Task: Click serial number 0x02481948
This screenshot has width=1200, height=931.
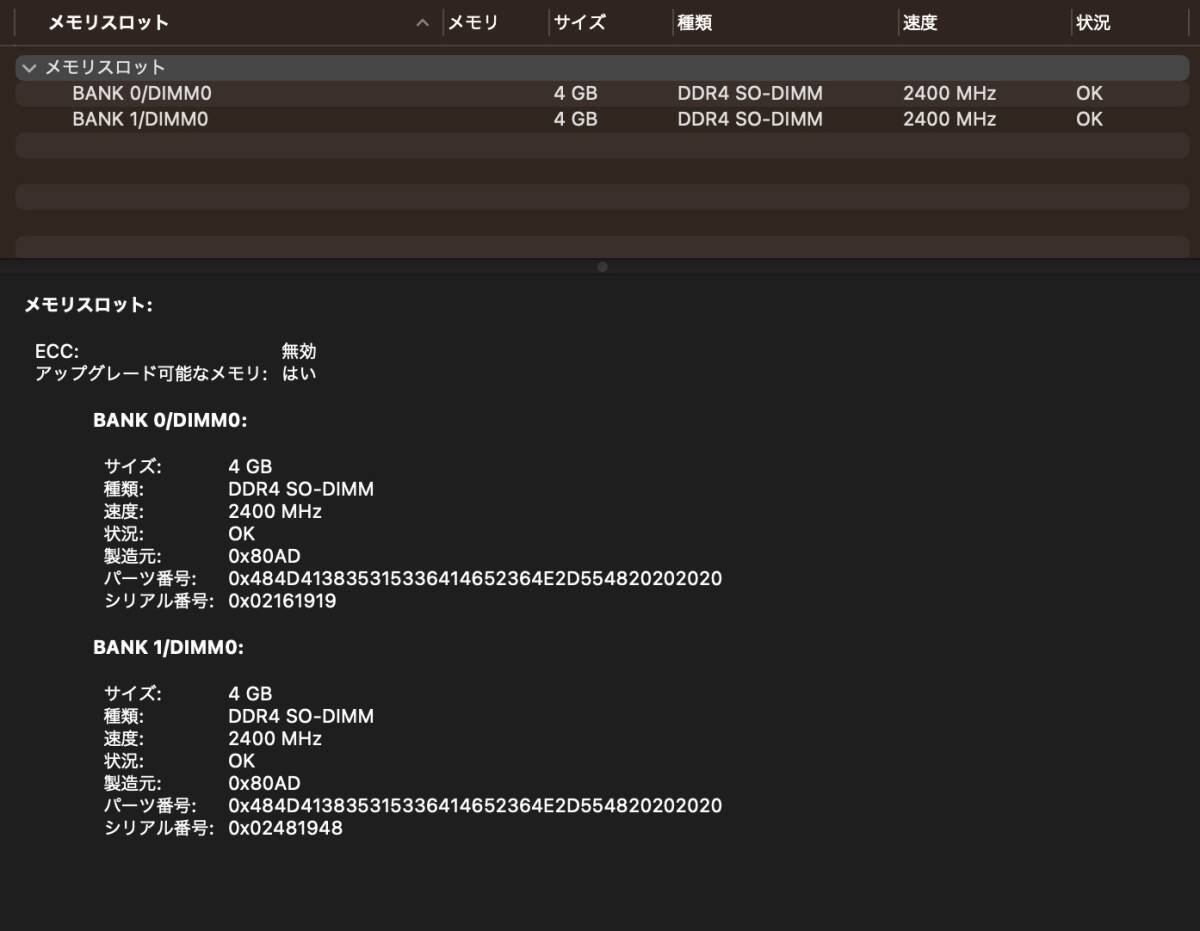Action: [x=285, y=829]
